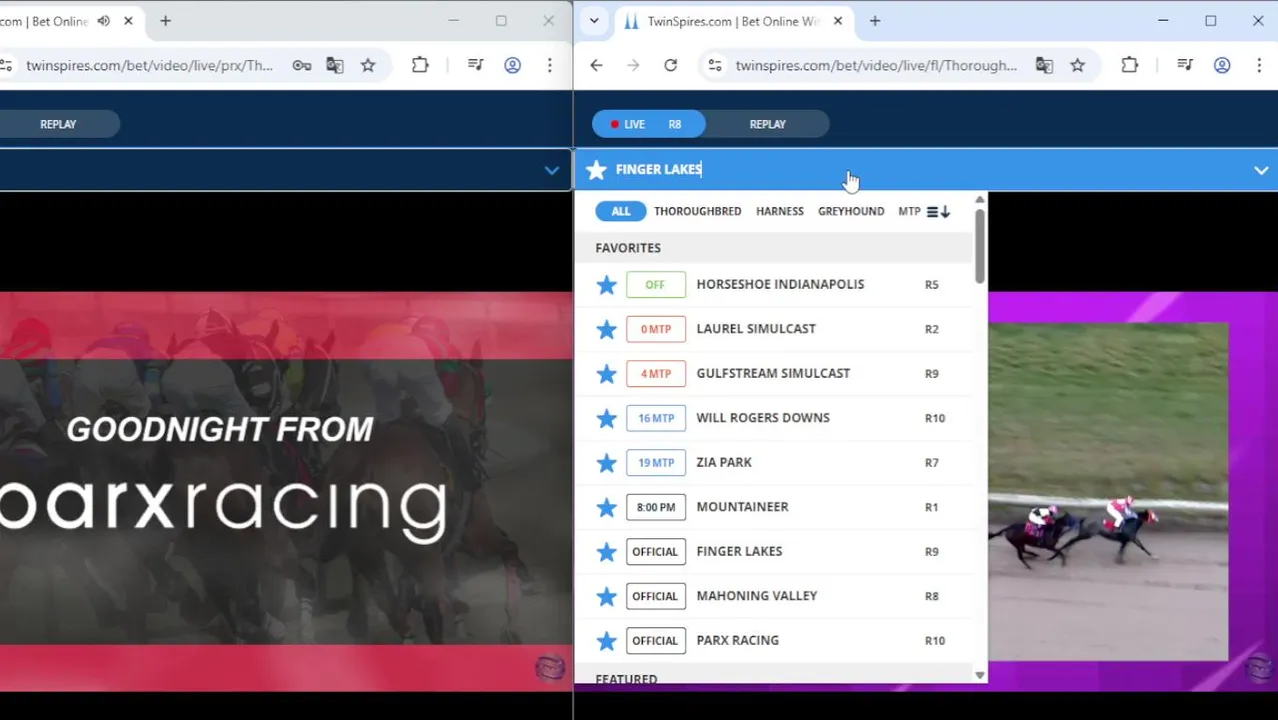Select the Gulfstream Simulcast track
This screenshot has width=1278, height=720.
pyautogui.click(x=773, y=373)
